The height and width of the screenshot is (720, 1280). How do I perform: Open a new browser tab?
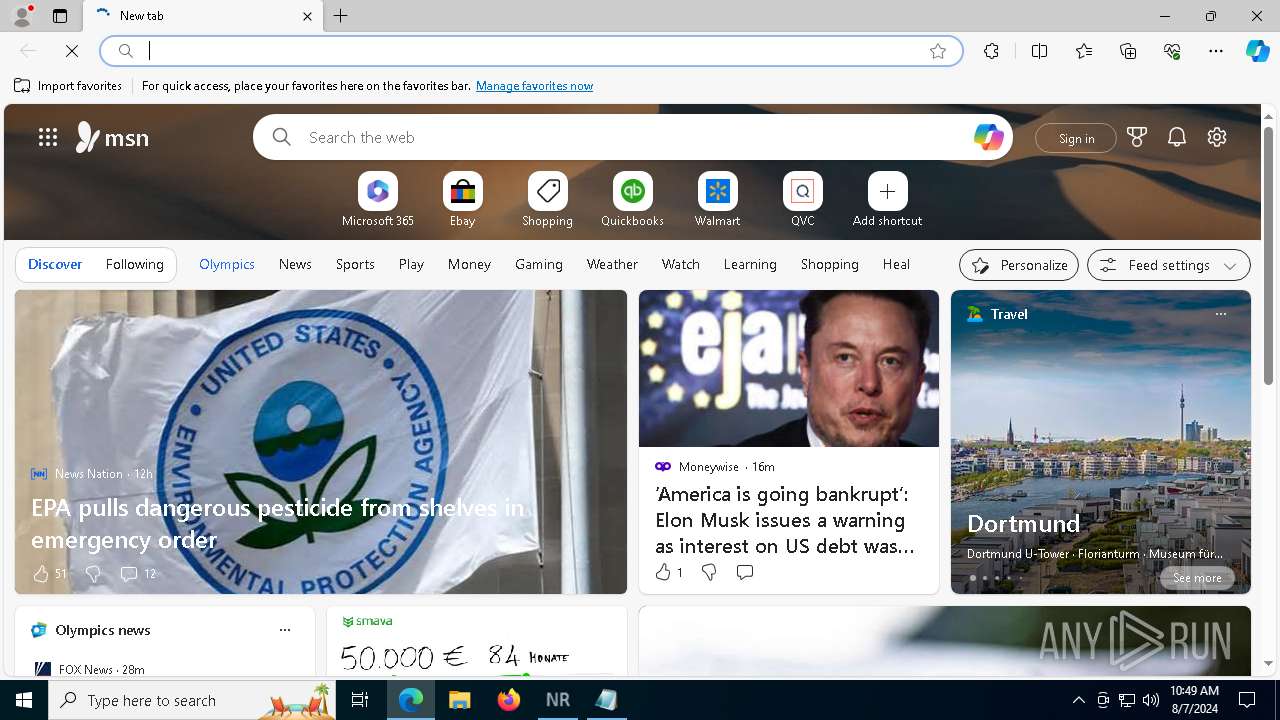point(341,16)
